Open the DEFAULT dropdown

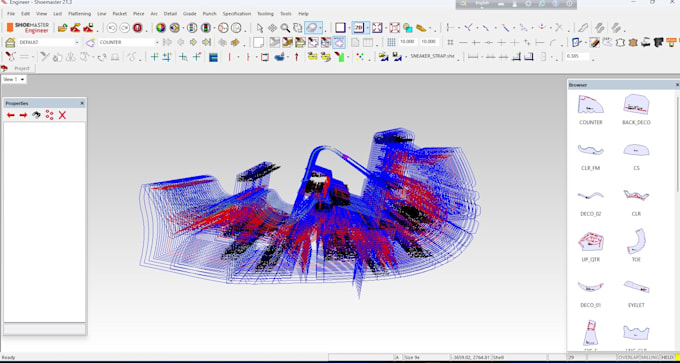coord(49,43)
